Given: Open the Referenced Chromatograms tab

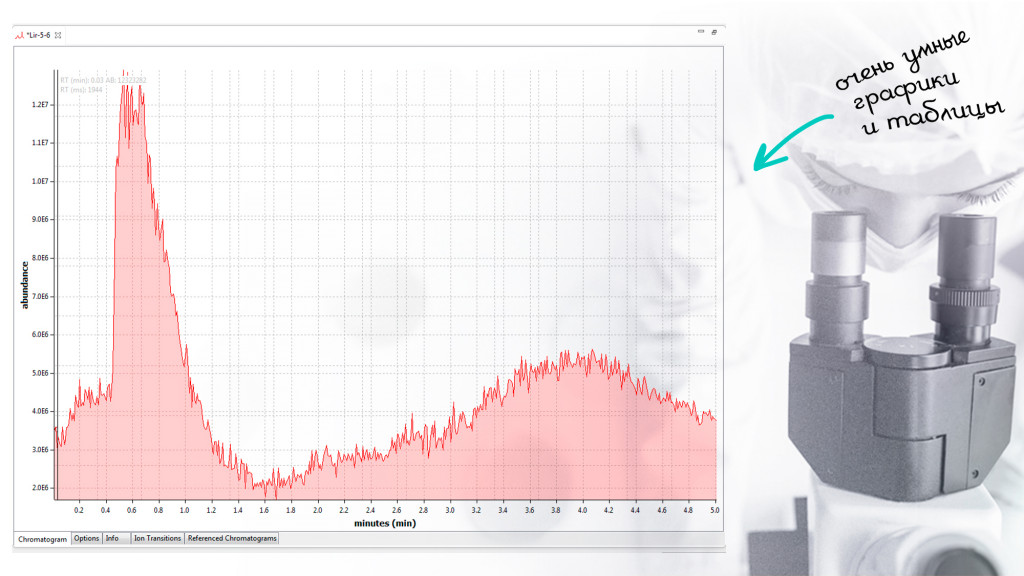Looking at the screenshot, I should pos(232,539).
